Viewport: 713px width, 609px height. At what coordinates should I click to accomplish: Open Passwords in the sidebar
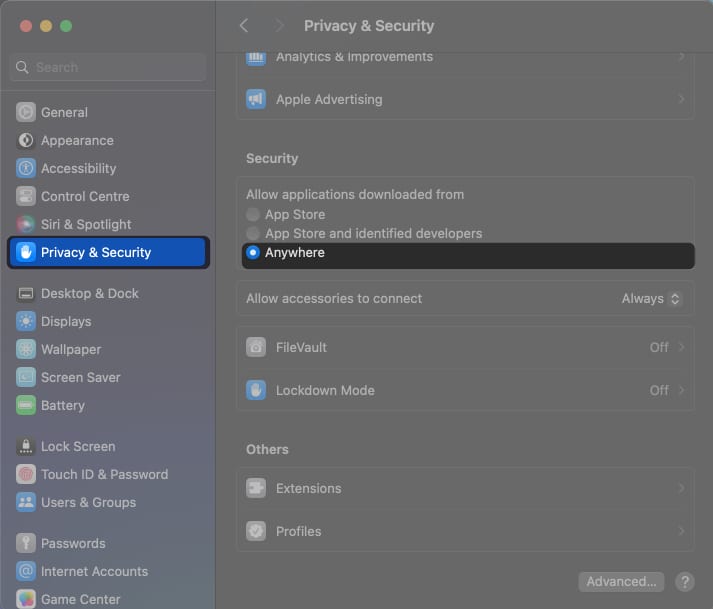point(108,543)
